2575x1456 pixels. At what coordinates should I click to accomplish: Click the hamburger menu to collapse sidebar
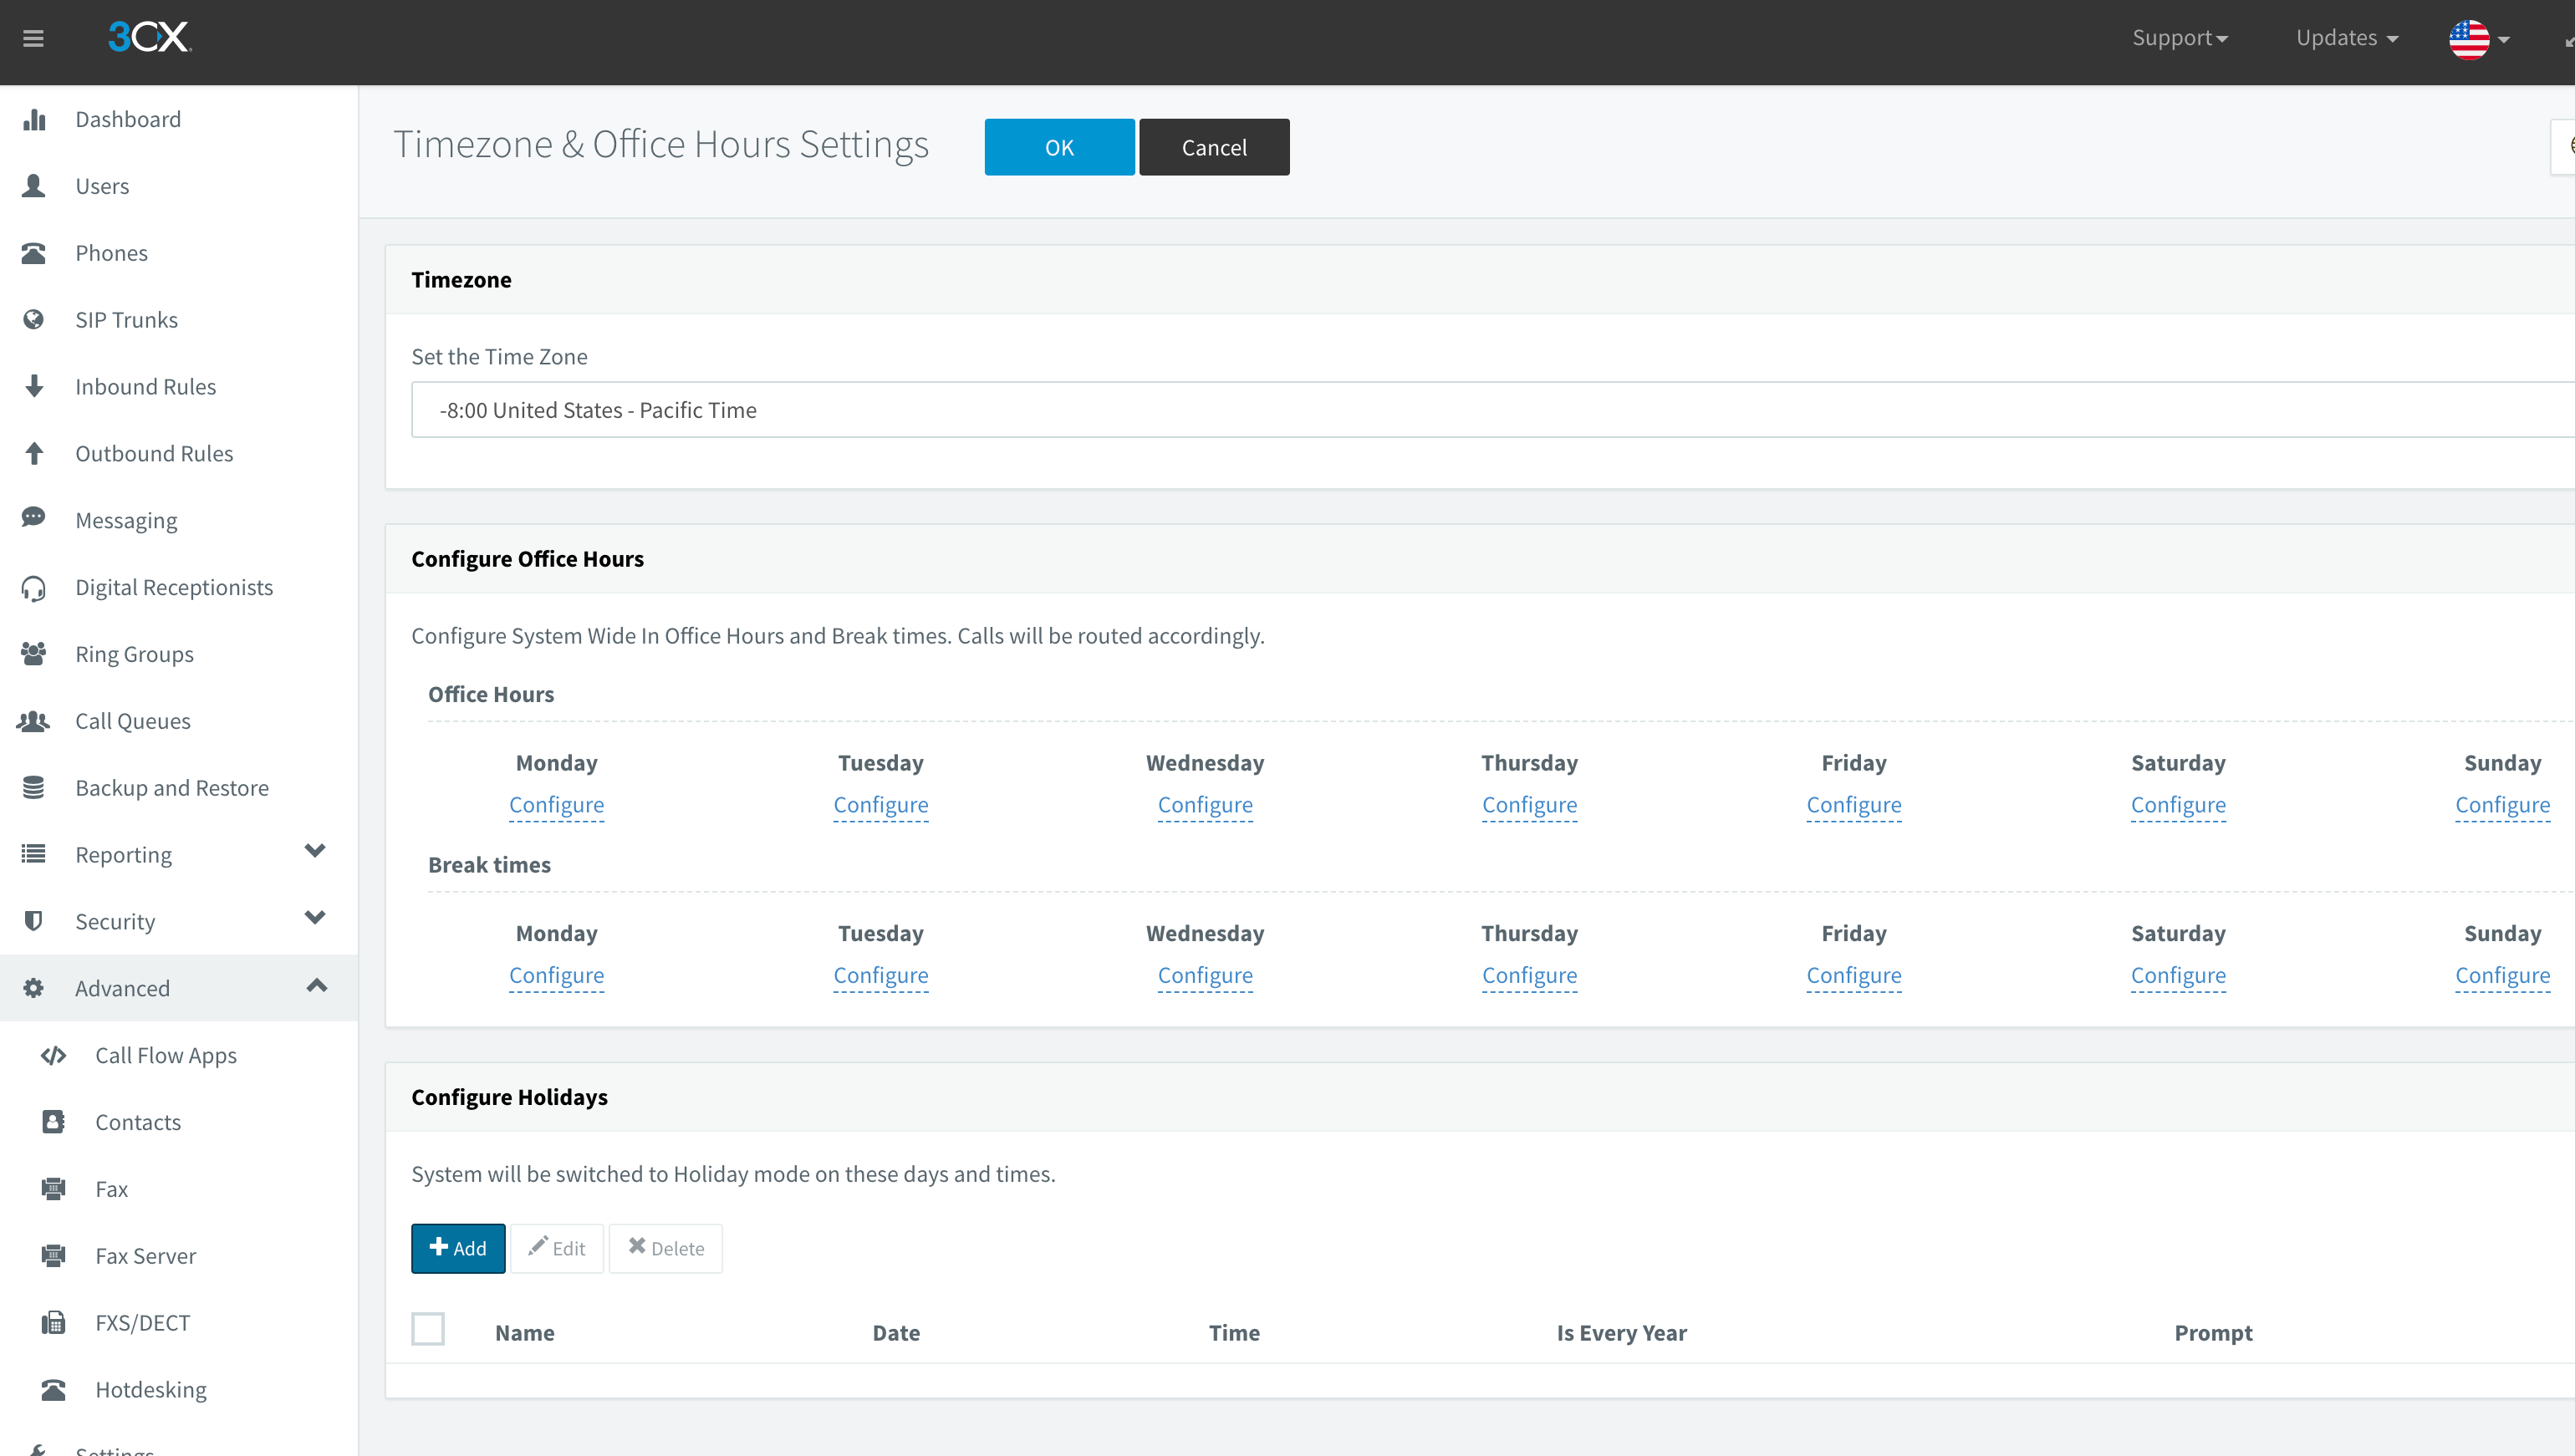[x=33, y=38]
